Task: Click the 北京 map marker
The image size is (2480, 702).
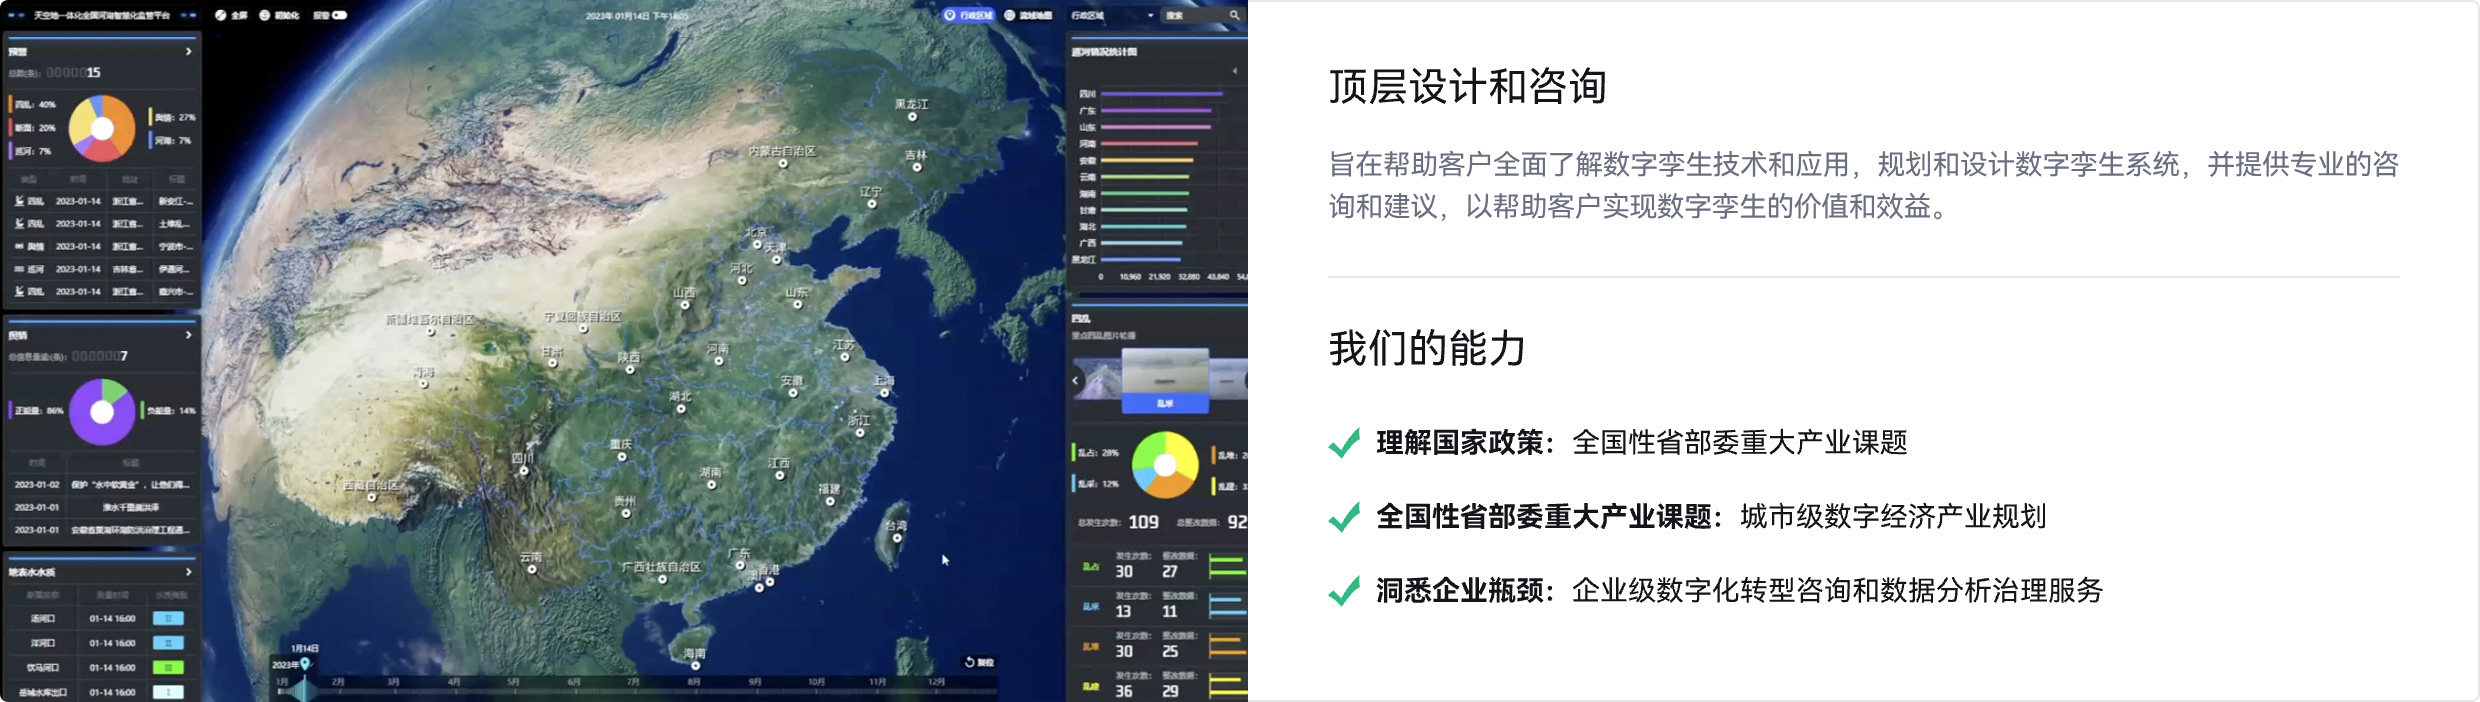Action: [757, 244]
